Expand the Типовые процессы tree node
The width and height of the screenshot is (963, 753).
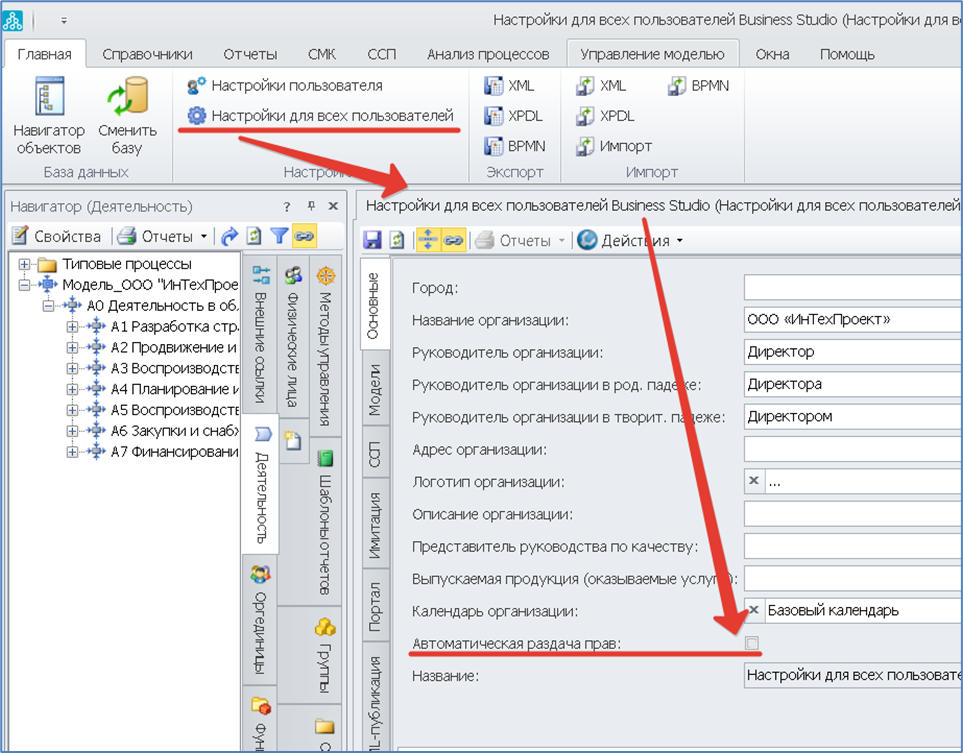[25, 264]
